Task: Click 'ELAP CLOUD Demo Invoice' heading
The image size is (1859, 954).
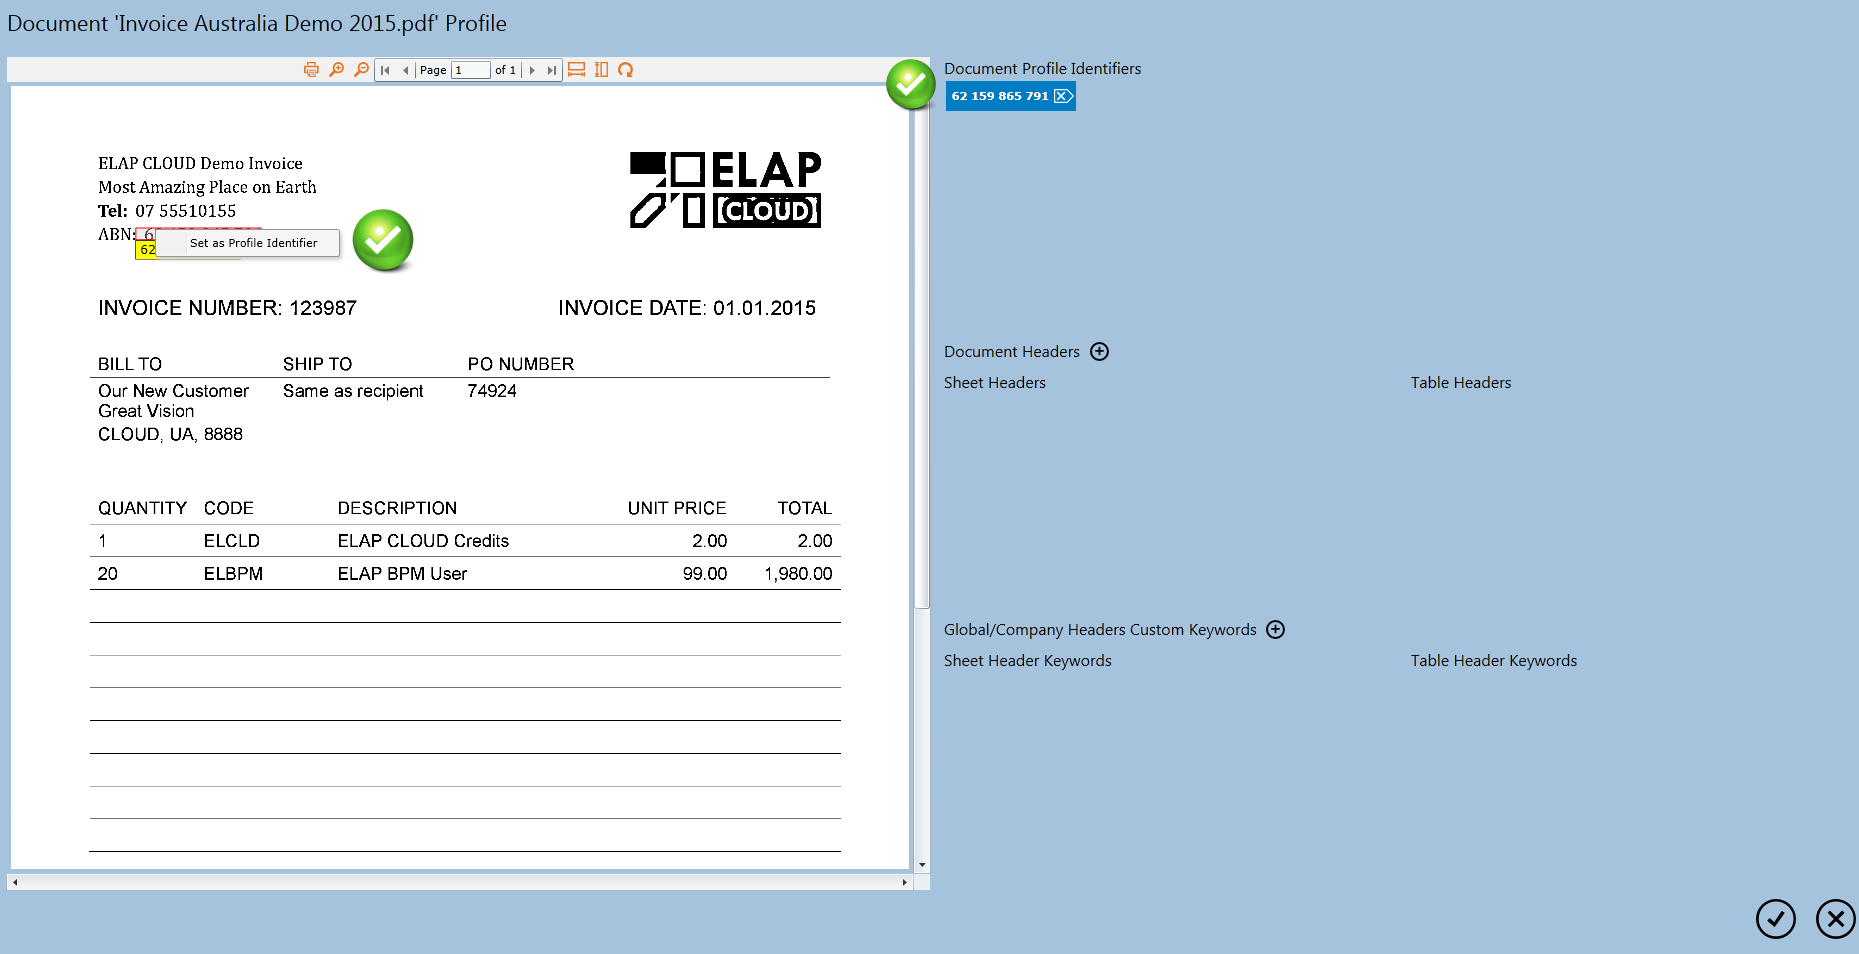Action: (x=200, y=163)
